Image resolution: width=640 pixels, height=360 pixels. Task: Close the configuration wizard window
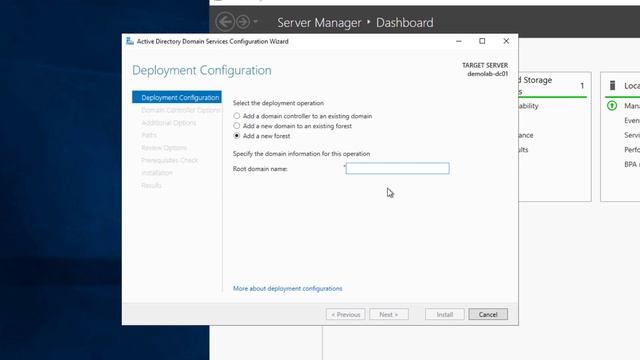[x=506, y=41]
